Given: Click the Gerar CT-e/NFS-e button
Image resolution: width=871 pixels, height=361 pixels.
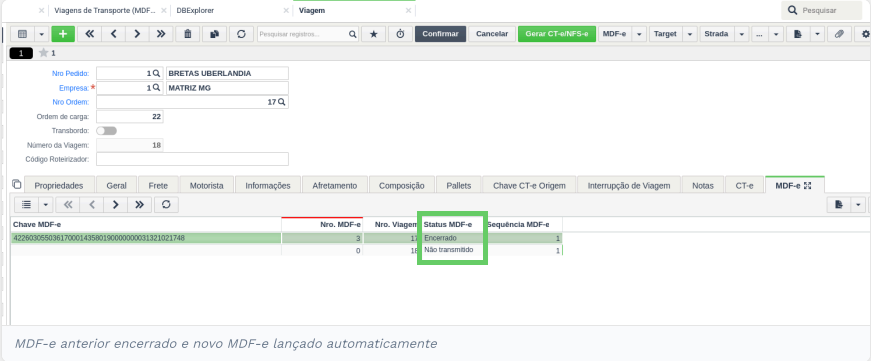Looking at the screenshot, I should (557, 34).
